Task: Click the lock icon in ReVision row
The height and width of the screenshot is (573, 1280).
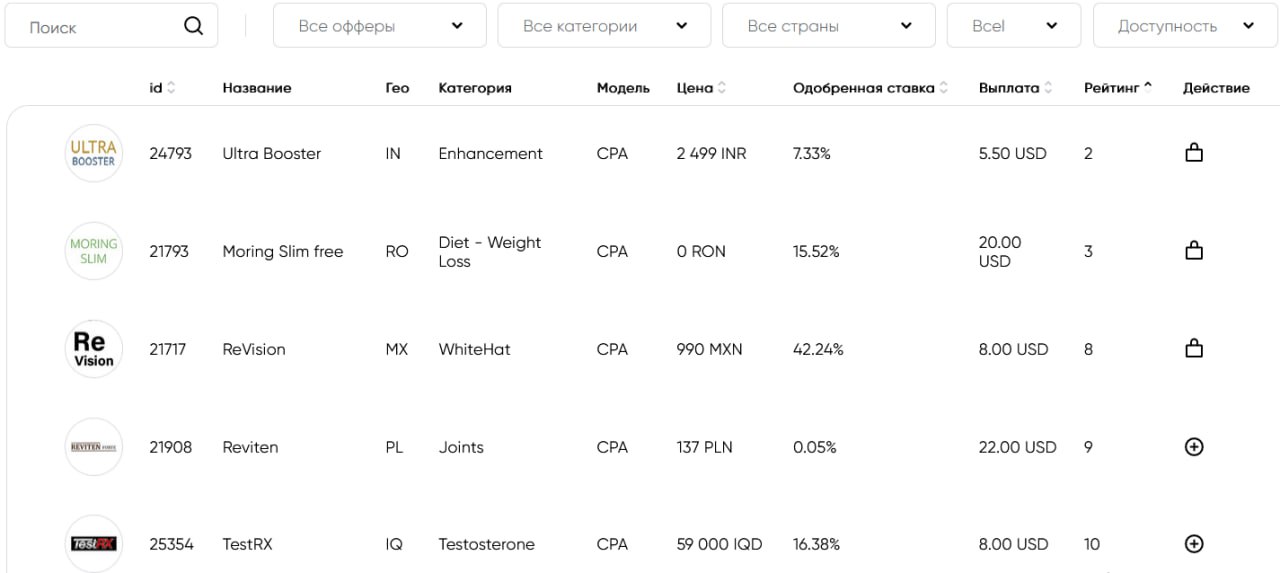Action: coord(1193,349)
